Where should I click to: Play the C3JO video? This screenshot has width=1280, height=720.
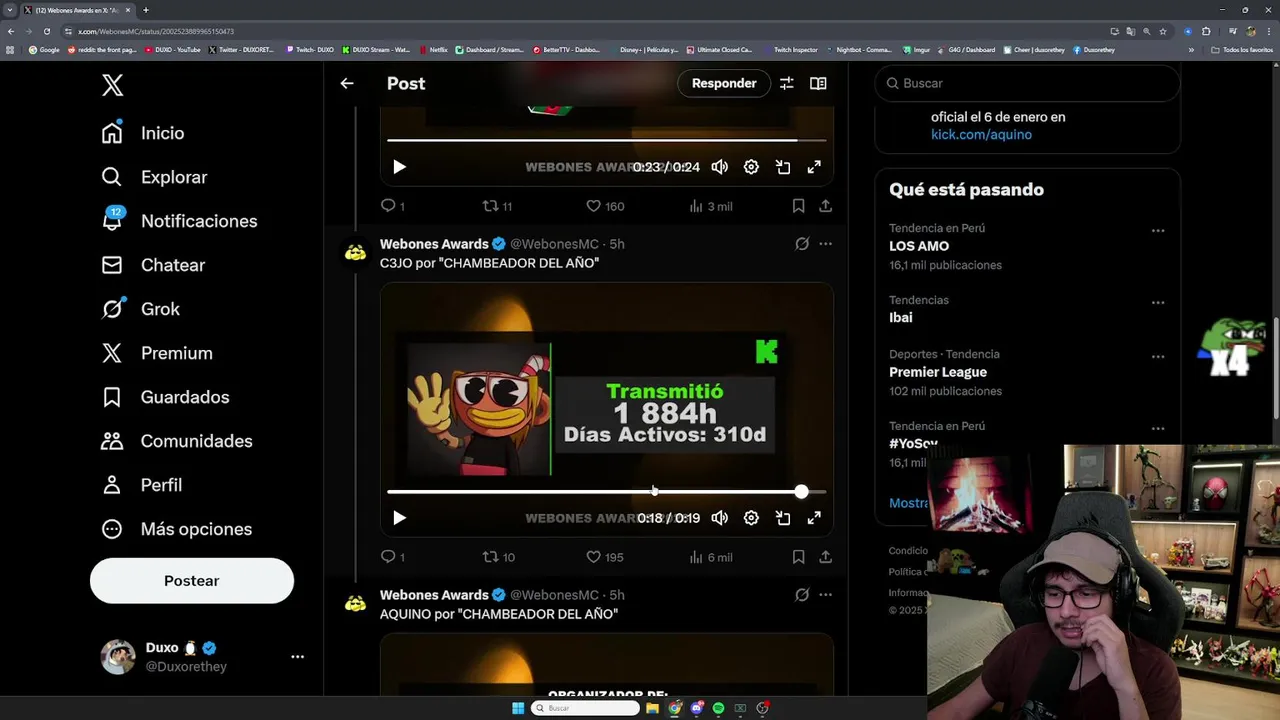point(399,518)
